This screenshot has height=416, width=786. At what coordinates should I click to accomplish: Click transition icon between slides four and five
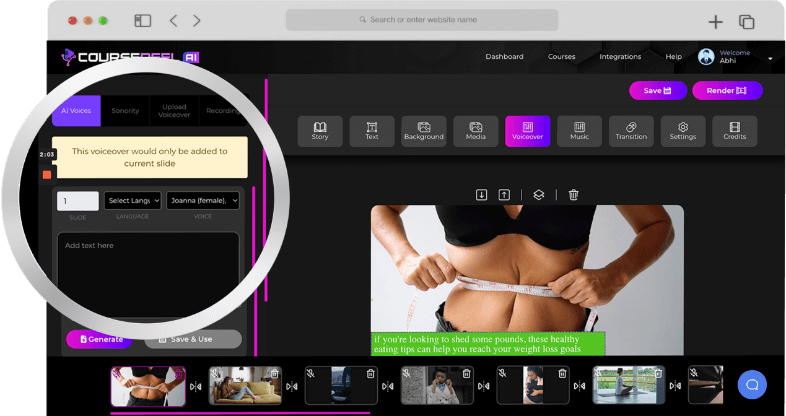[x=483, y=386]
